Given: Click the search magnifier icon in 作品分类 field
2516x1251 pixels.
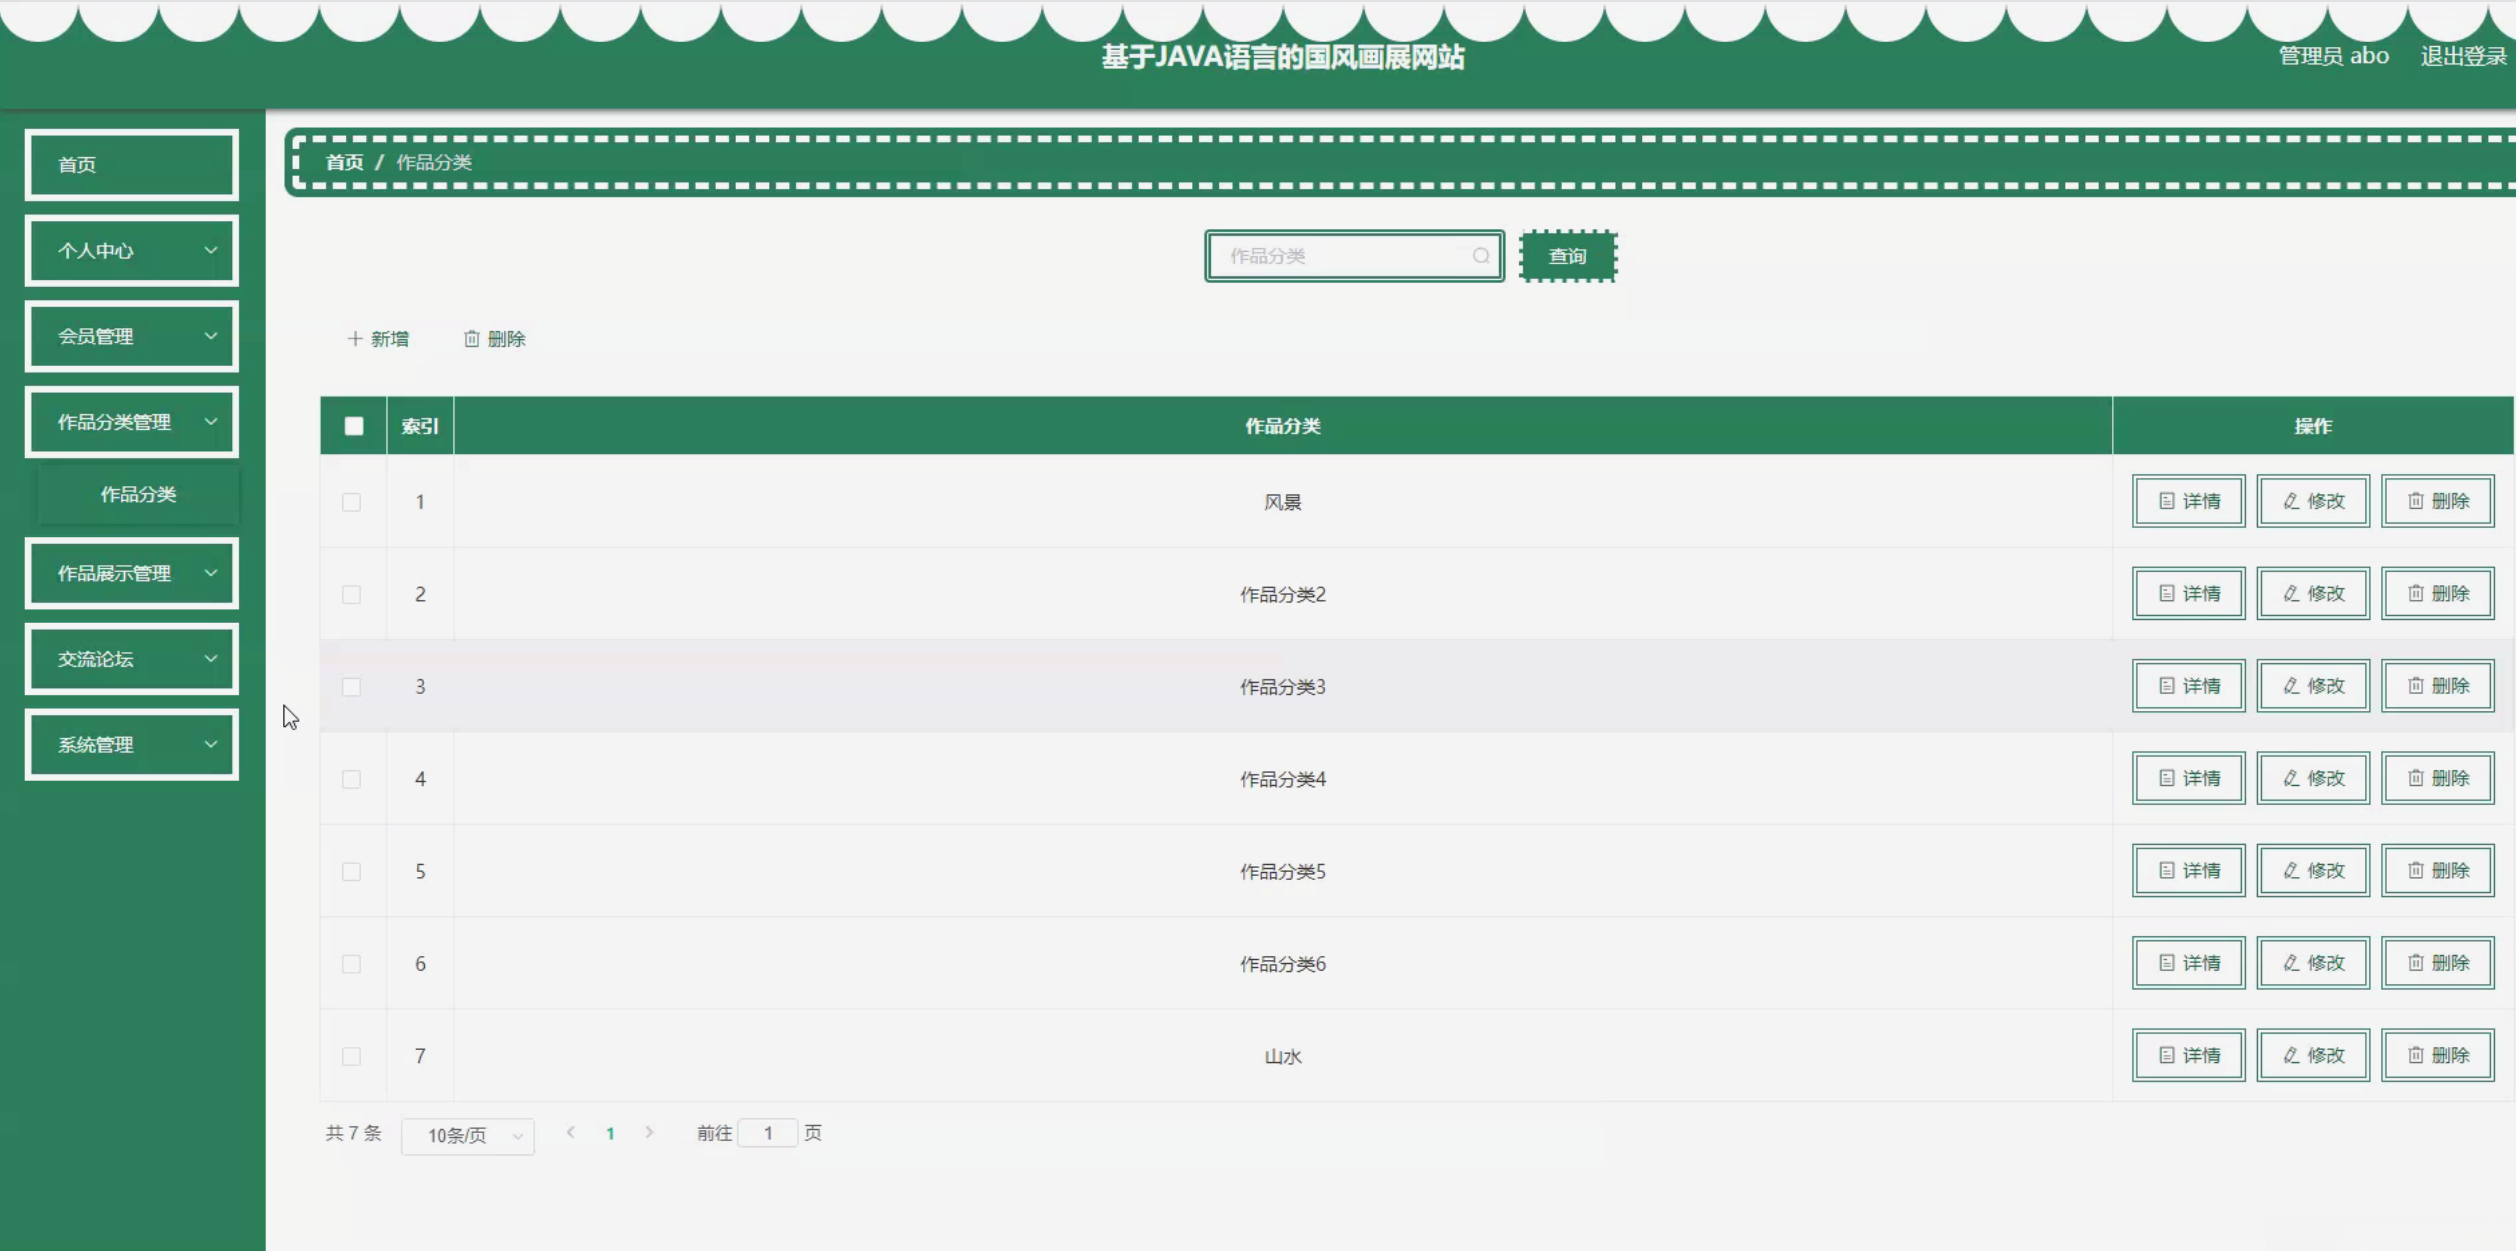Looking at the screenshot, I should [x=1480, y=256].
